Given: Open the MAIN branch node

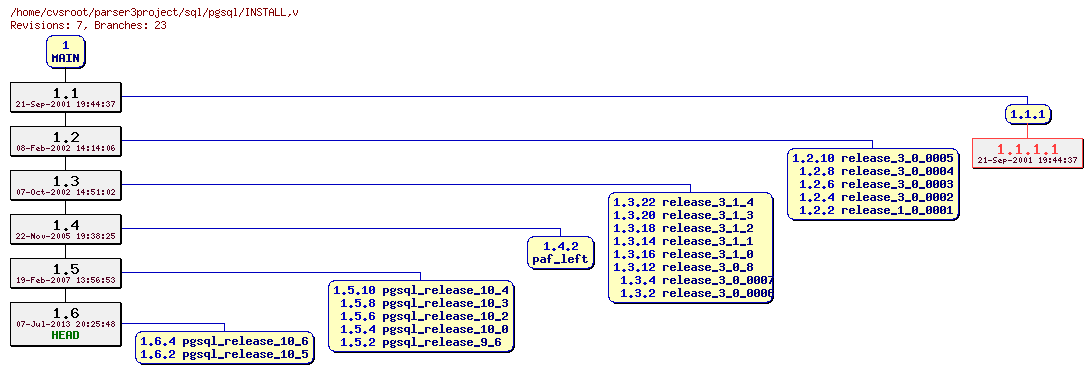Looking at the screenshot, I should point(65,52).
